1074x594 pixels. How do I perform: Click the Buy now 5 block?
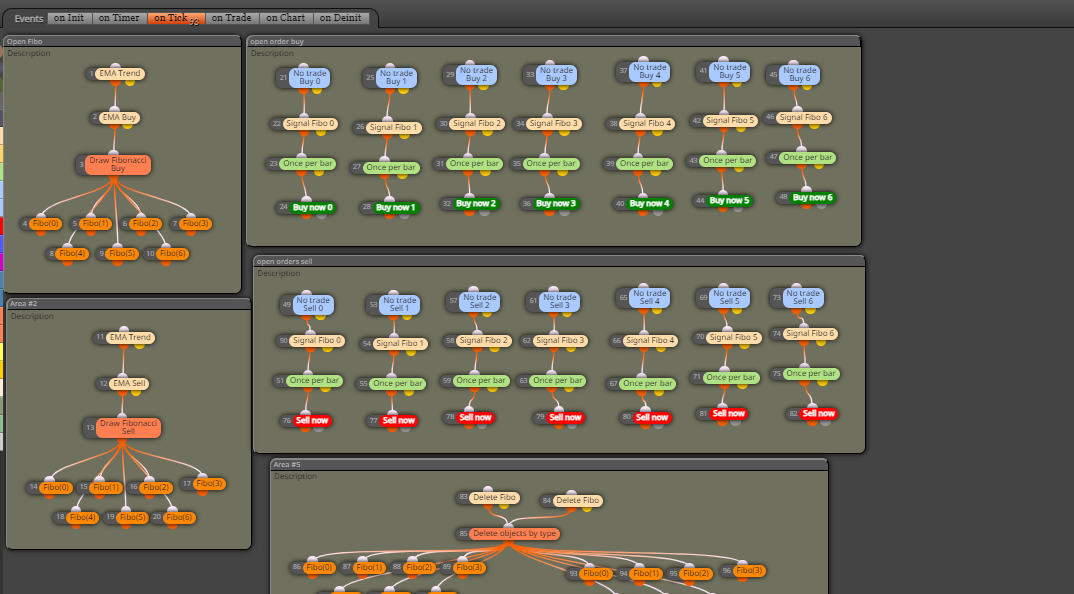(729, 201)
